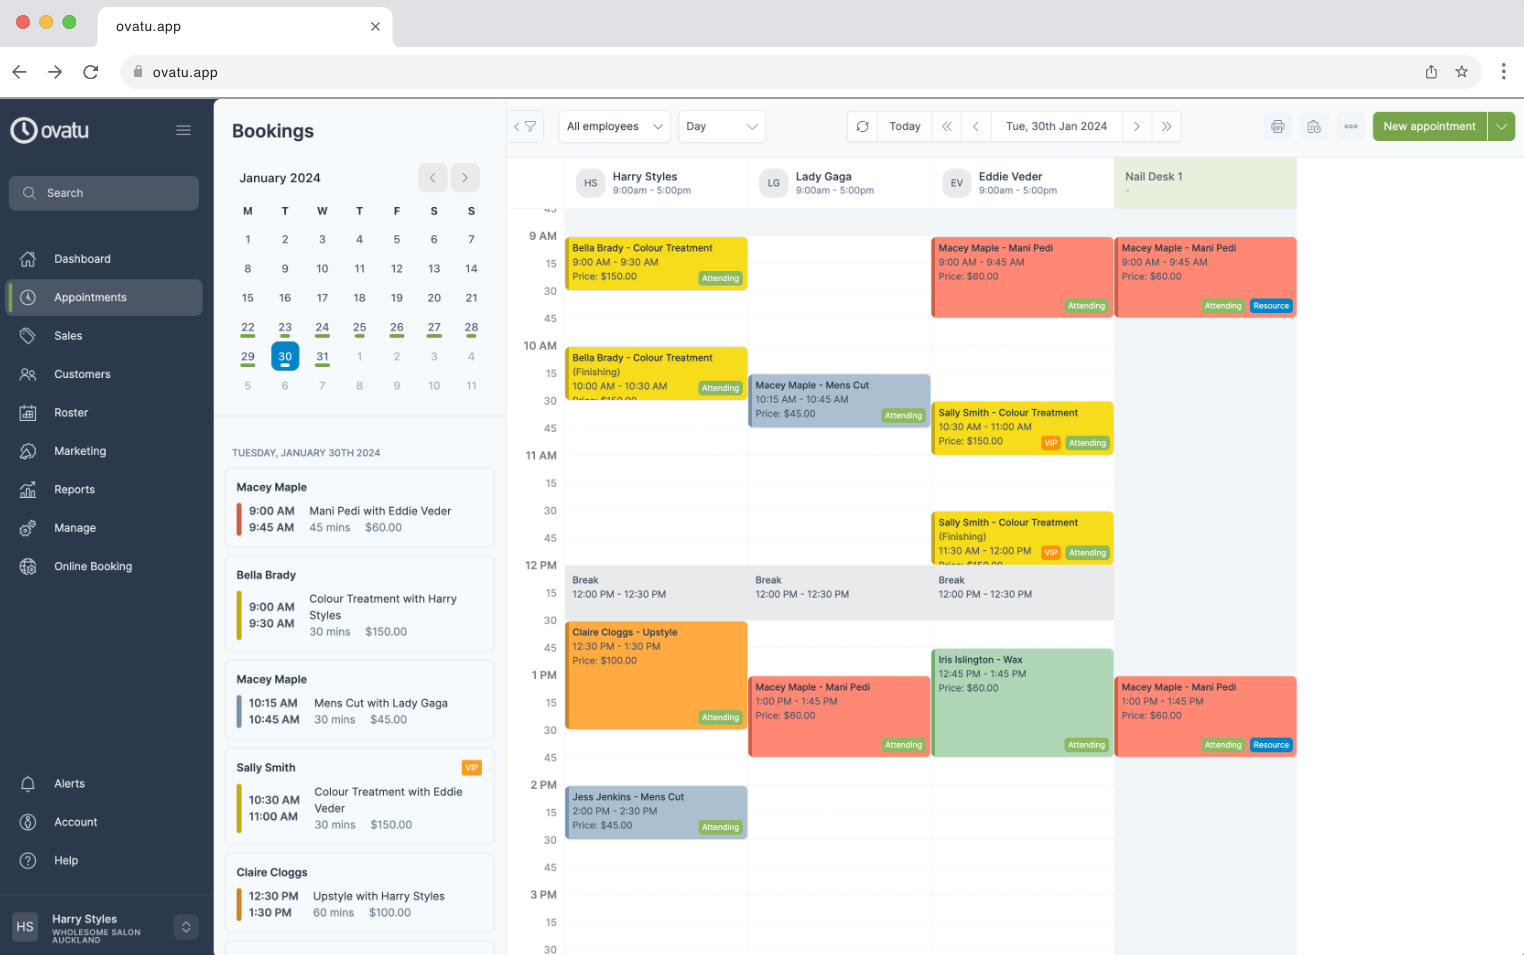The width and height of the screenshot is (1524, 955).
Task: Click the Alerts bell icon
Action: [x=28, y=784]
